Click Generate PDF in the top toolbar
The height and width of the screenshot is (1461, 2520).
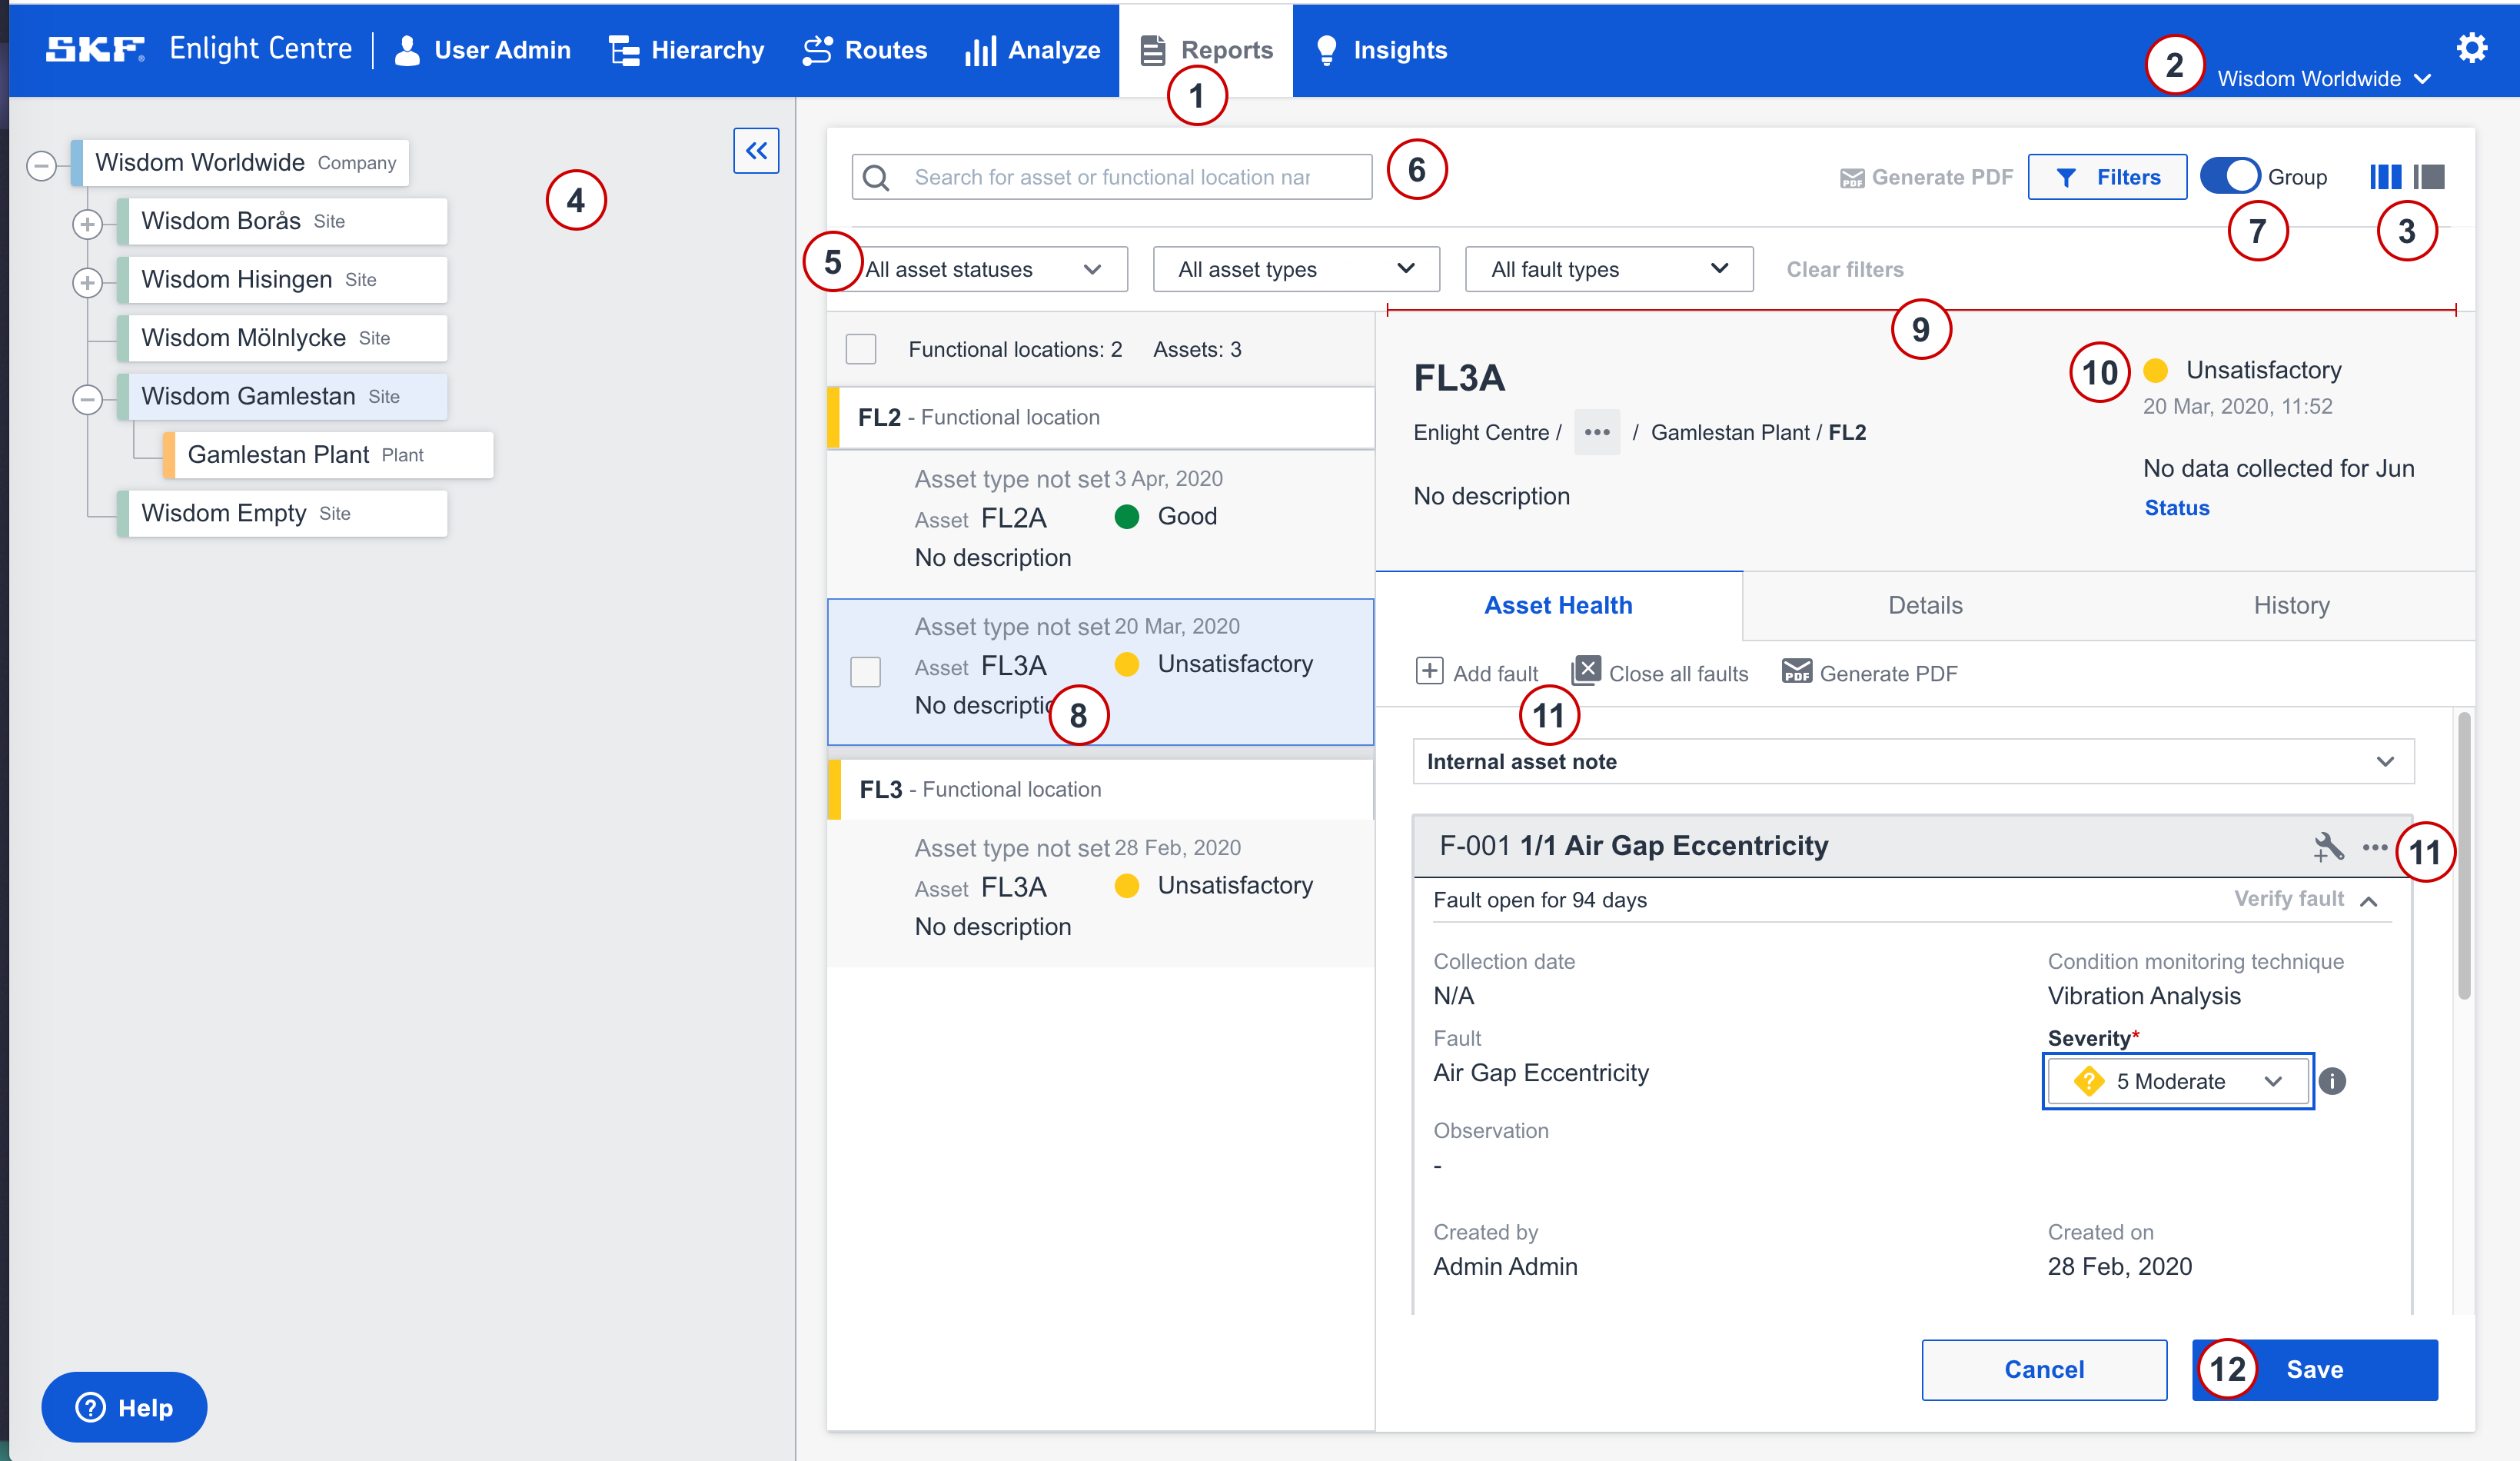[1926, 177]
